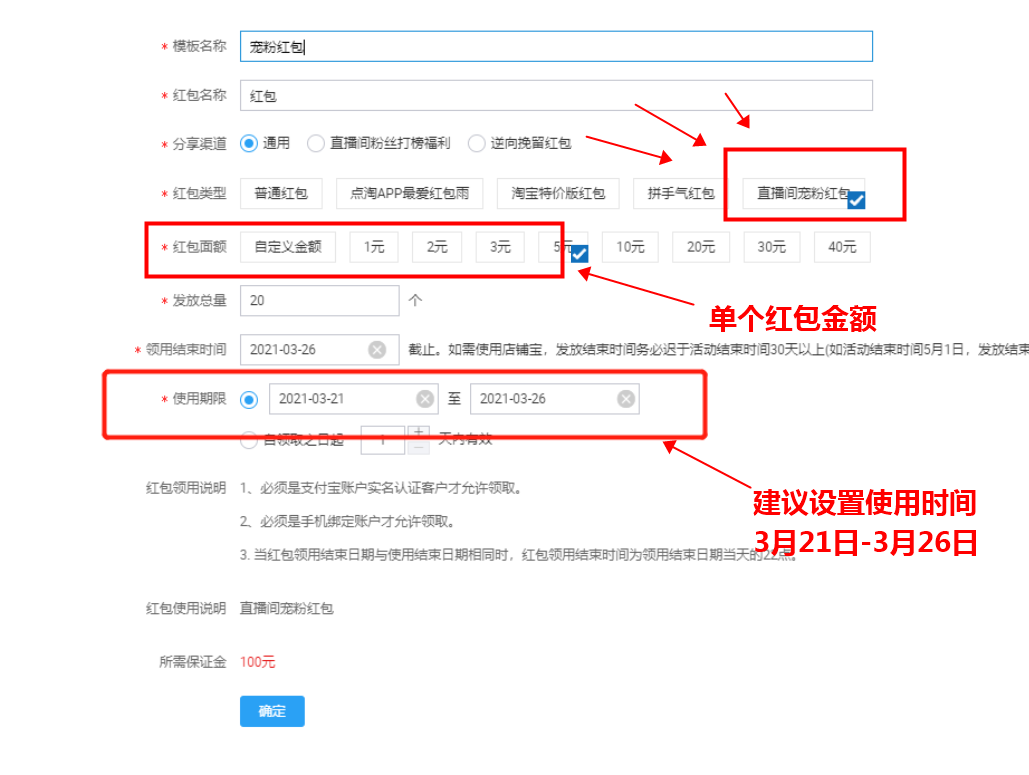Viewport: 1029px width, 775px height.
Task: Choose 直播间宠粉红包 type
Action: pos(802,193)
